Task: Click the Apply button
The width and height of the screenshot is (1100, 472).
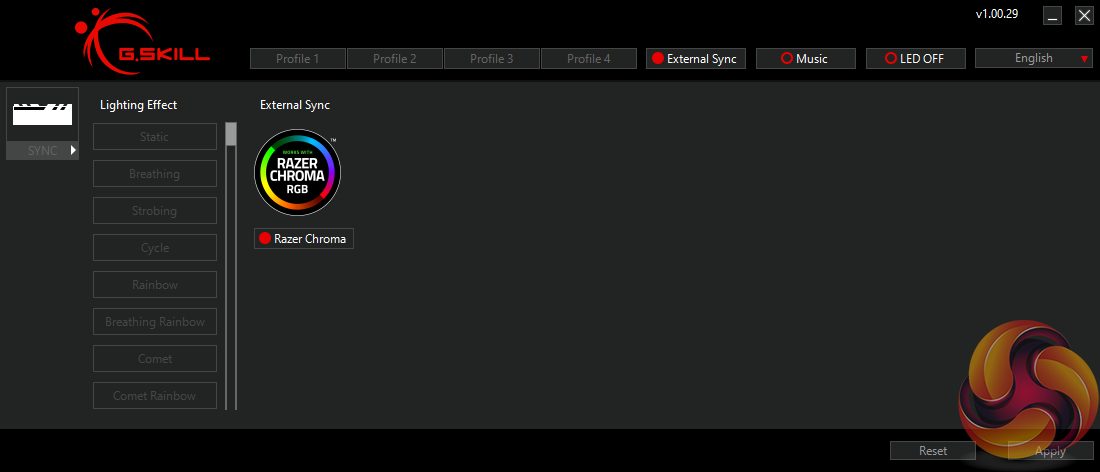Action: pos(1050,450)
